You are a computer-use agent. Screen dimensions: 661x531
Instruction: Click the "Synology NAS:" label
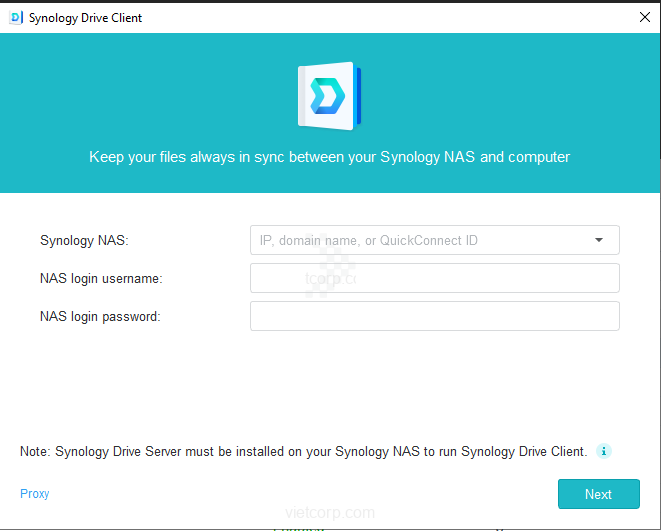click(85, 240)
